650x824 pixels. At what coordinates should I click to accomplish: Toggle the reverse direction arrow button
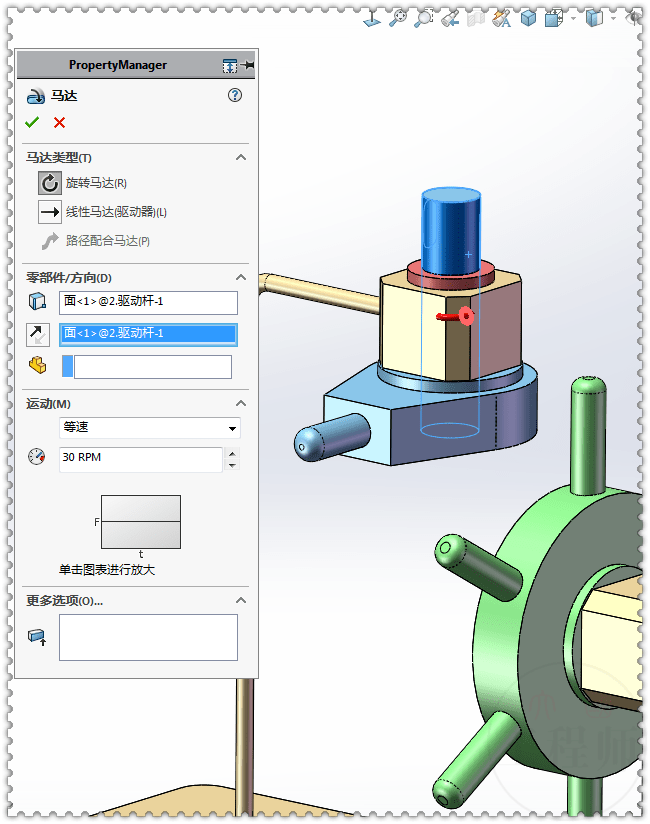click(x=38, y=335)
